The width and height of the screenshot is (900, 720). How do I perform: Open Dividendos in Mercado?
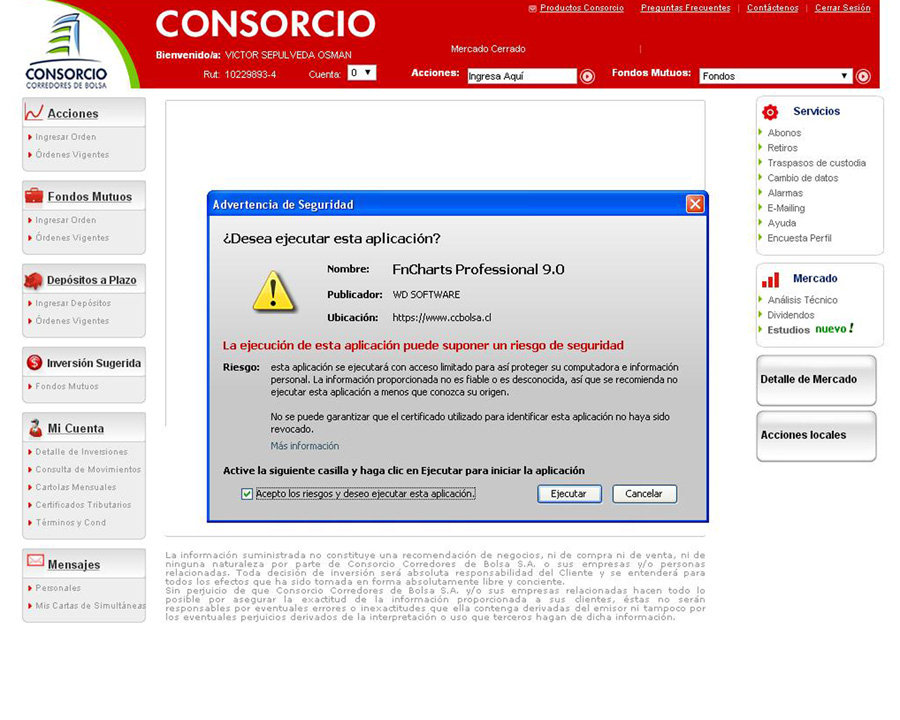pyautogui.click(x=790, y=315)
